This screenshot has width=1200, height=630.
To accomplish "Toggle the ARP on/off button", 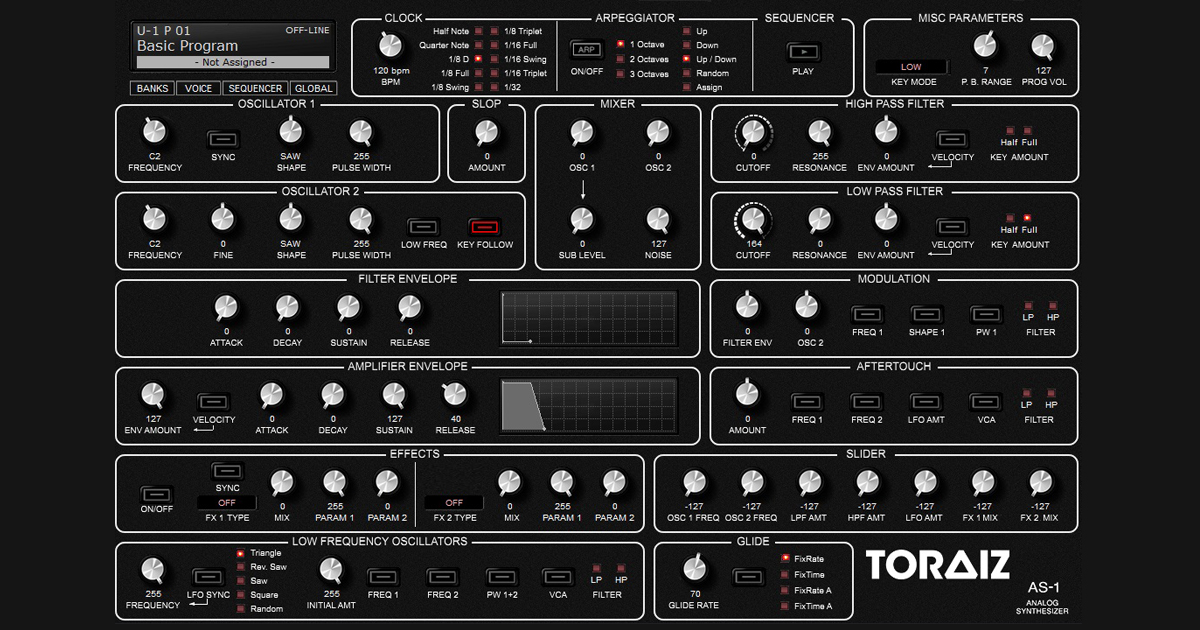I will pos(585,49).
